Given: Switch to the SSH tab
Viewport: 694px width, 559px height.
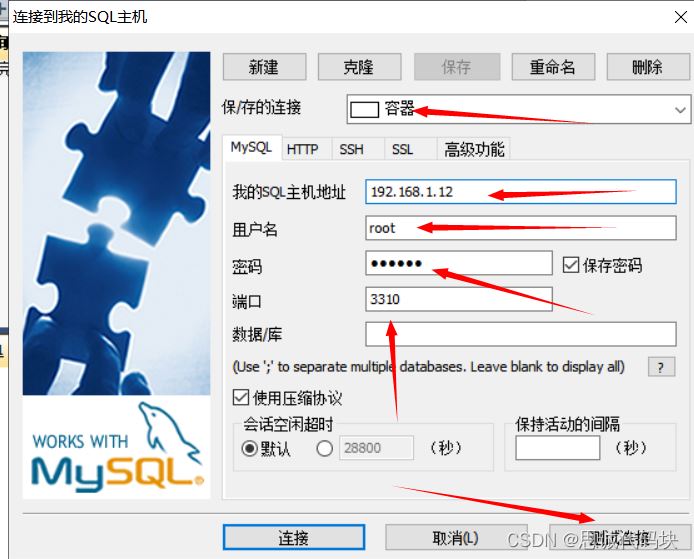Looking at the screenshot, I should (x=351, y=149).
